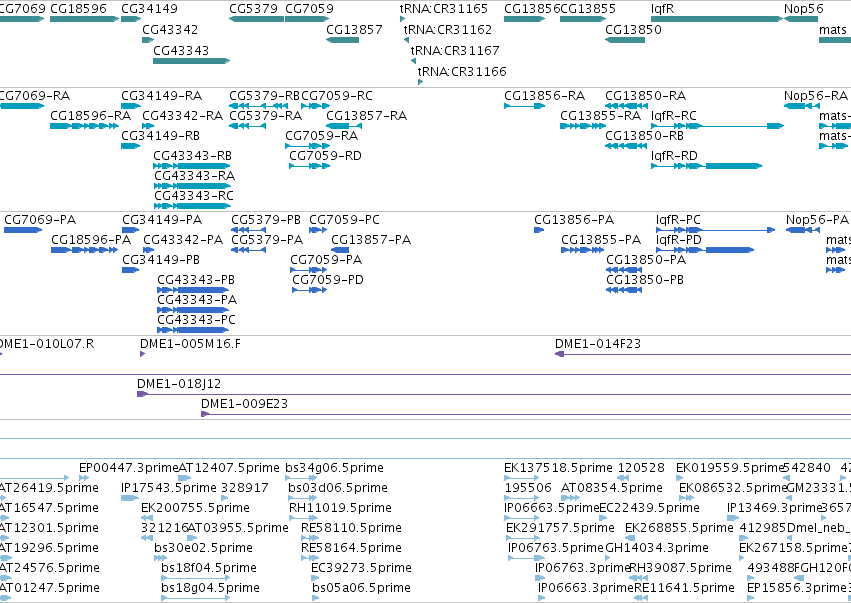Click EST IP17543.5prime

(169, 488)
